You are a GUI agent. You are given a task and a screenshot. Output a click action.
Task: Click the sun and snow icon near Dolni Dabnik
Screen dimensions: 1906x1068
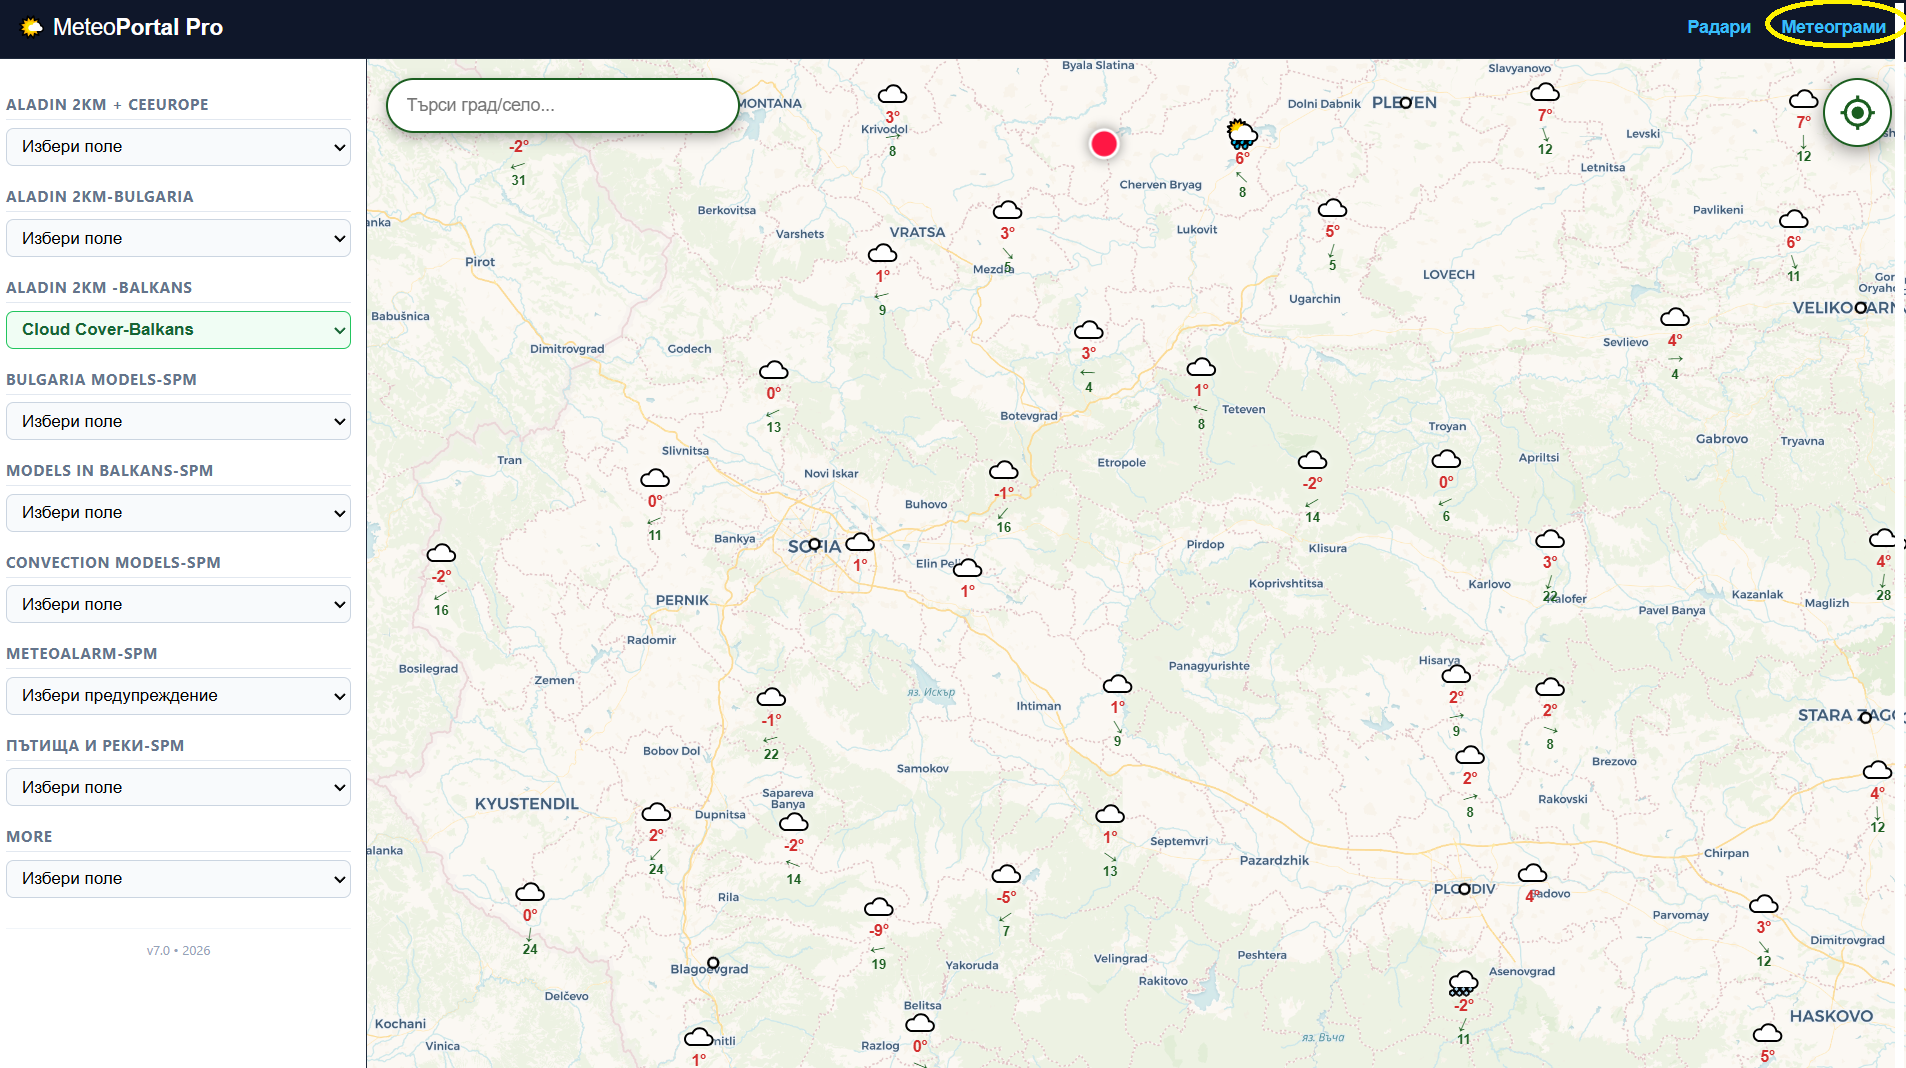click(1242, 134)
